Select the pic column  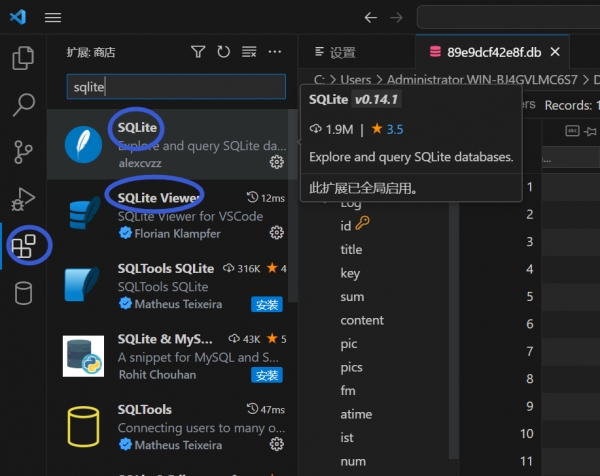pos(349,344)
